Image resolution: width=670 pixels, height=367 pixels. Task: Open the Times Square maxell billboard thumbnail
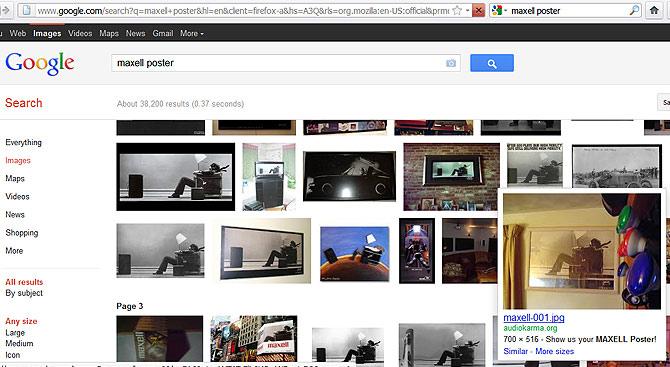click(x=254, y=338)
